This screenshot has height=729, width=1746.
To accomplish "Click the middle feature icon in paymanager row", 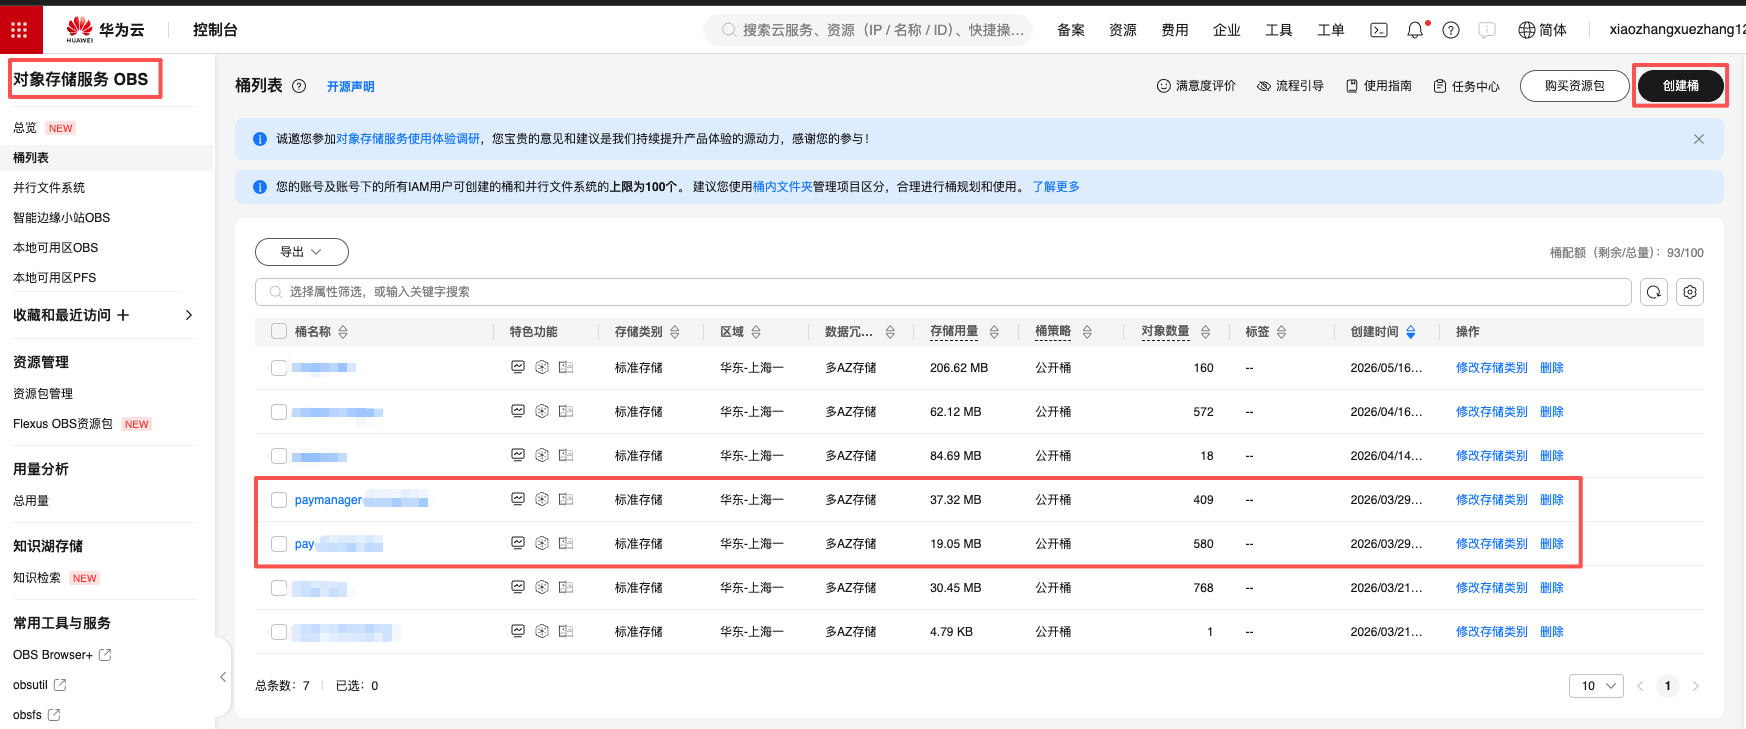I will pos(542,499).
